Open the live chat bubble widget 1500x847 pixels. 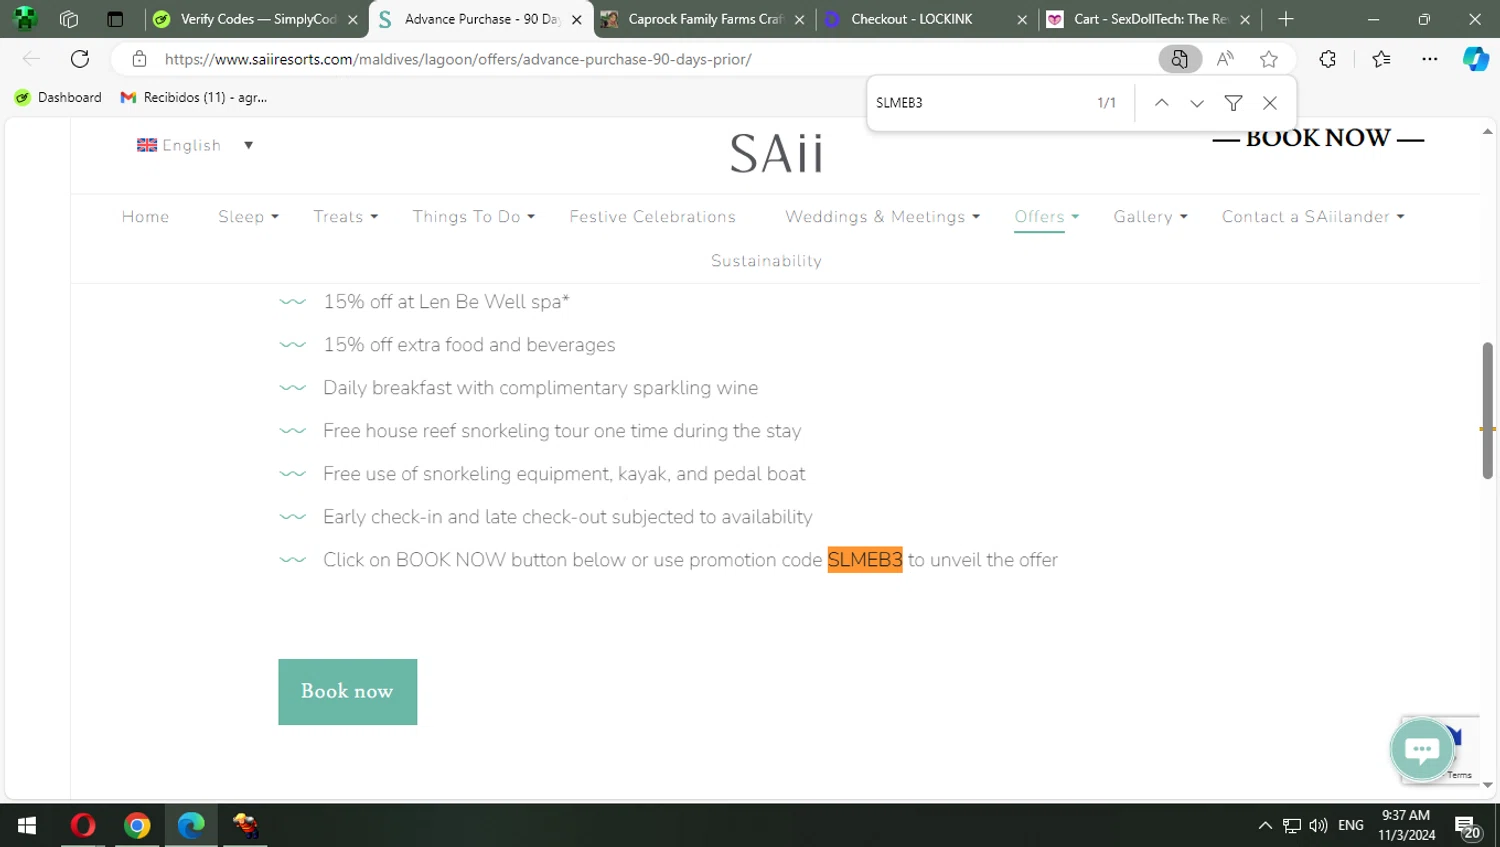point(1421,749)
